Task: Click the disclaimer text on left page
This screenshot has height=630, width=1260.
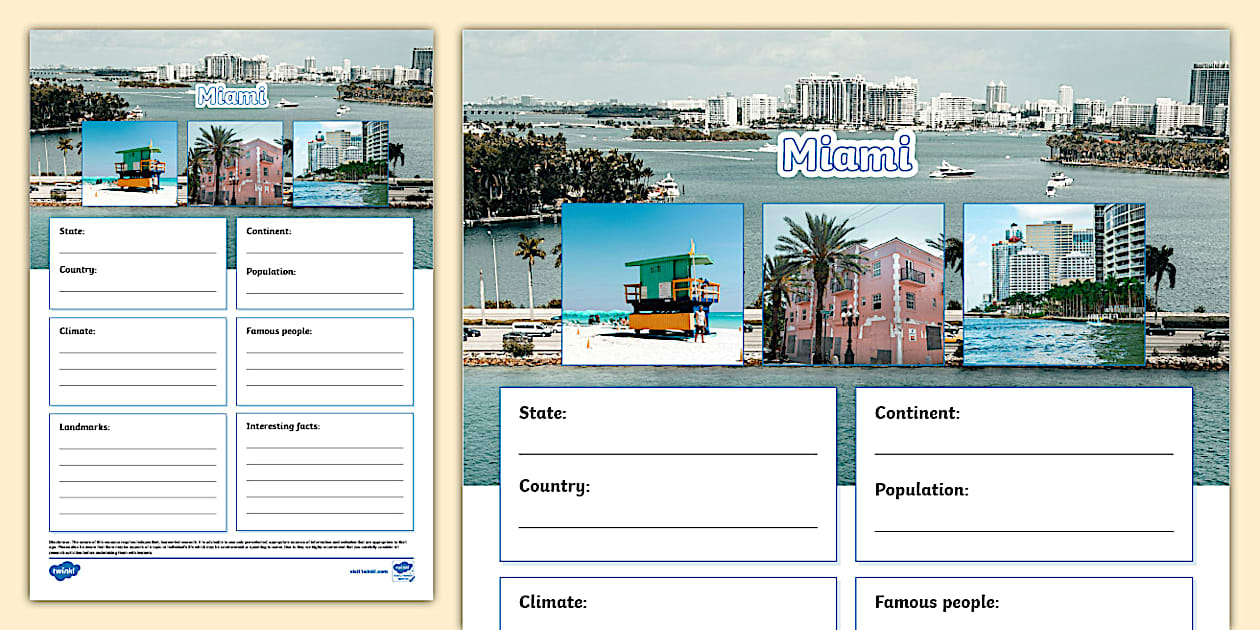Action: [x=231, y=546]
